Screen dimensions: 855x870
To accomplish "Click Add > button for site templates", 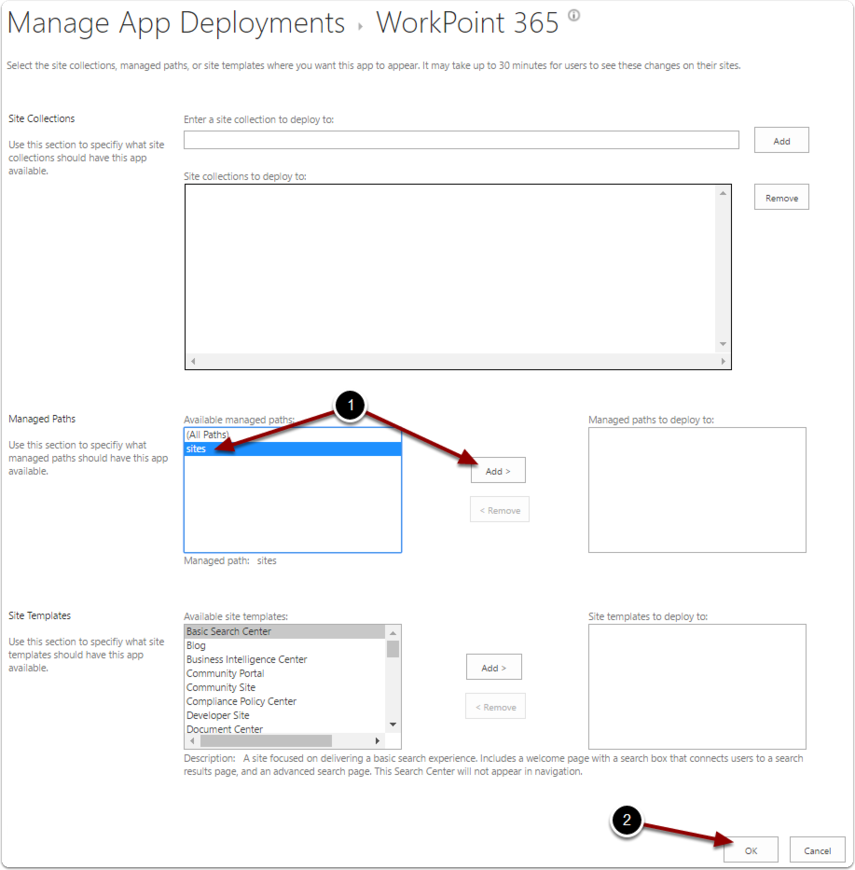I will tap(493, 667).
